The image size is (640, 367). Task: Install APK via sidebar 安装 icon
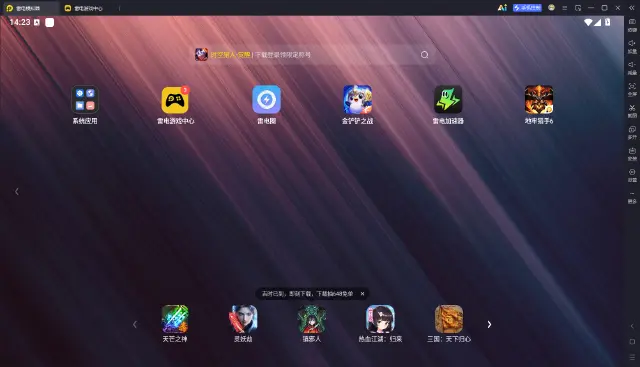[632, 154]
